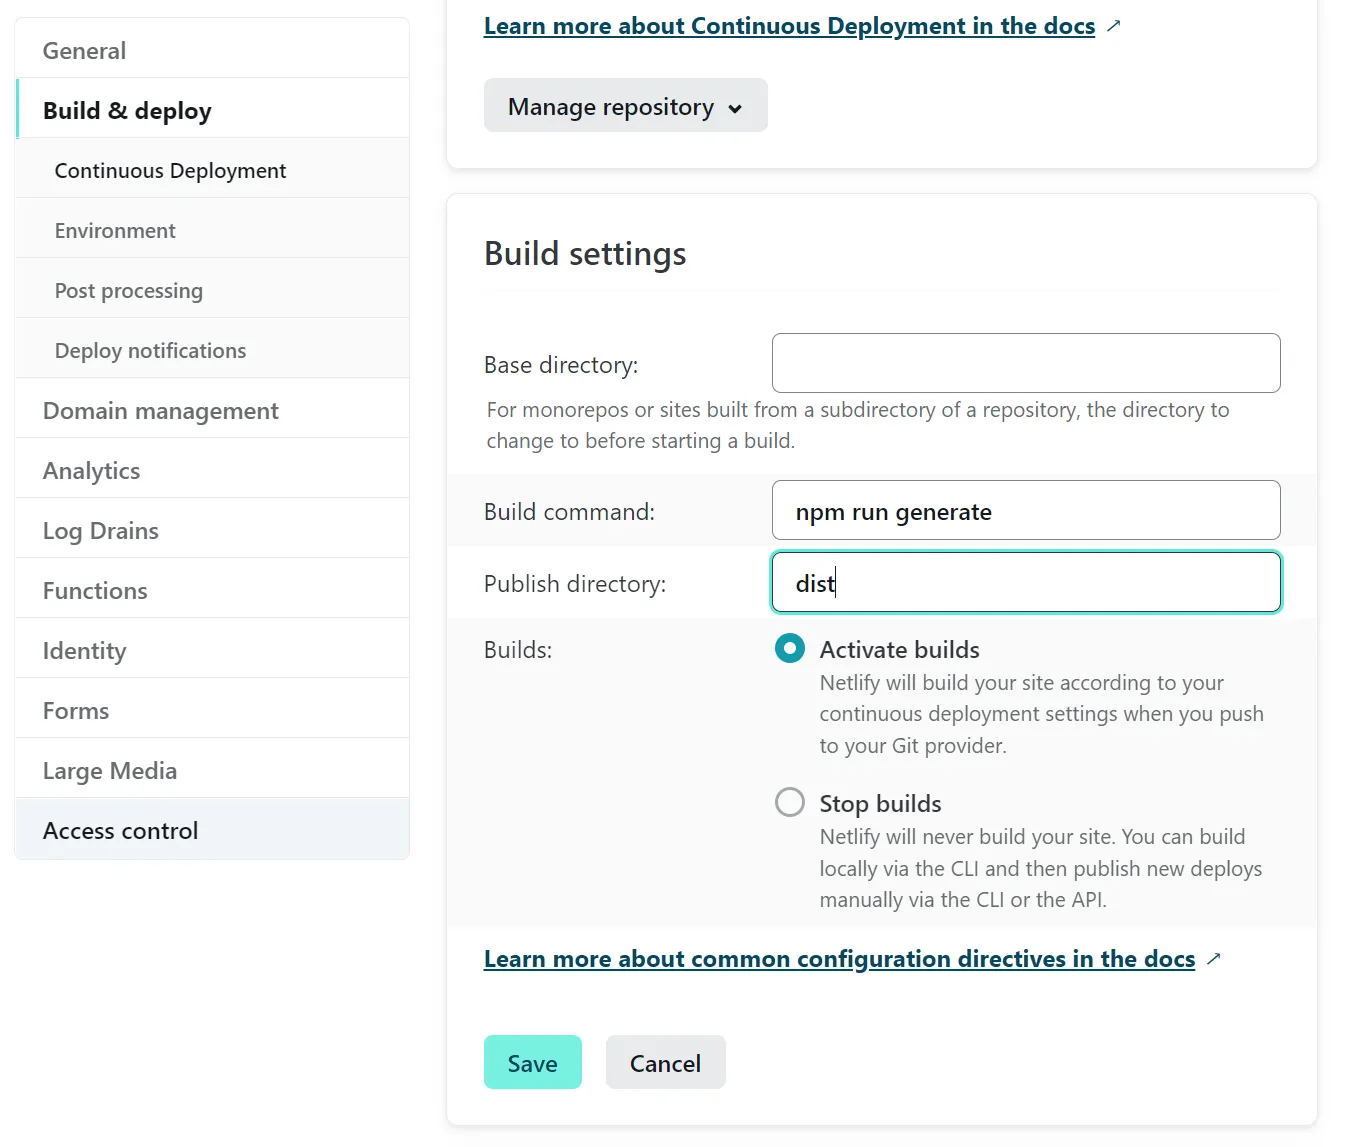1350x1147 pixels.
Task: Open Domain management settings
Action: tap(212, 410)
